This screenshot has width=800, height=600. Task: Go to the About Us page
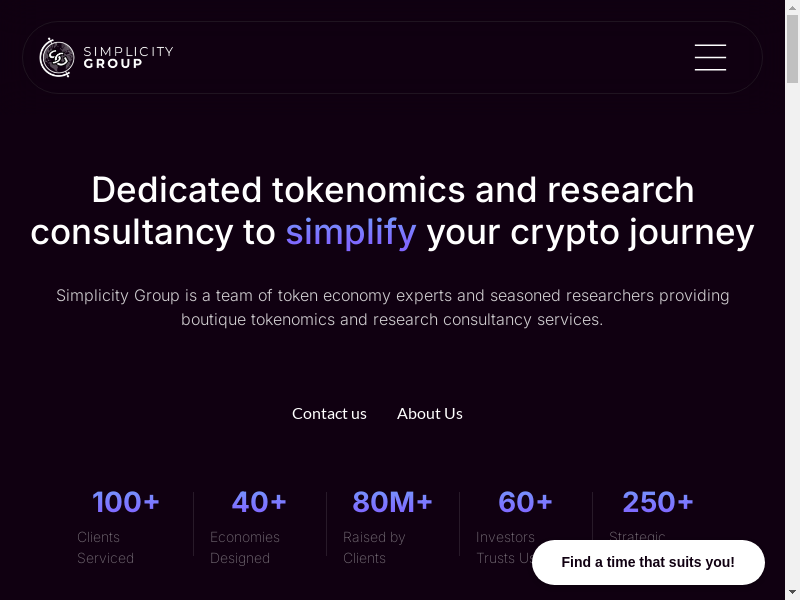(430, 413)
